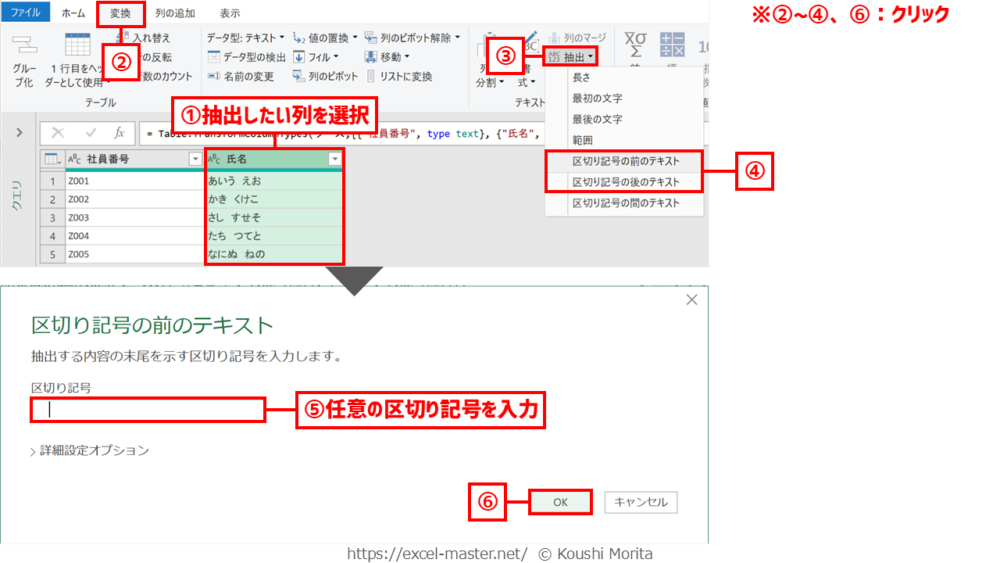Click the statistics sigma icon in ribbon
This screenshot has height=563, width=1000.
pyautogui.click(x=635, y=45)
